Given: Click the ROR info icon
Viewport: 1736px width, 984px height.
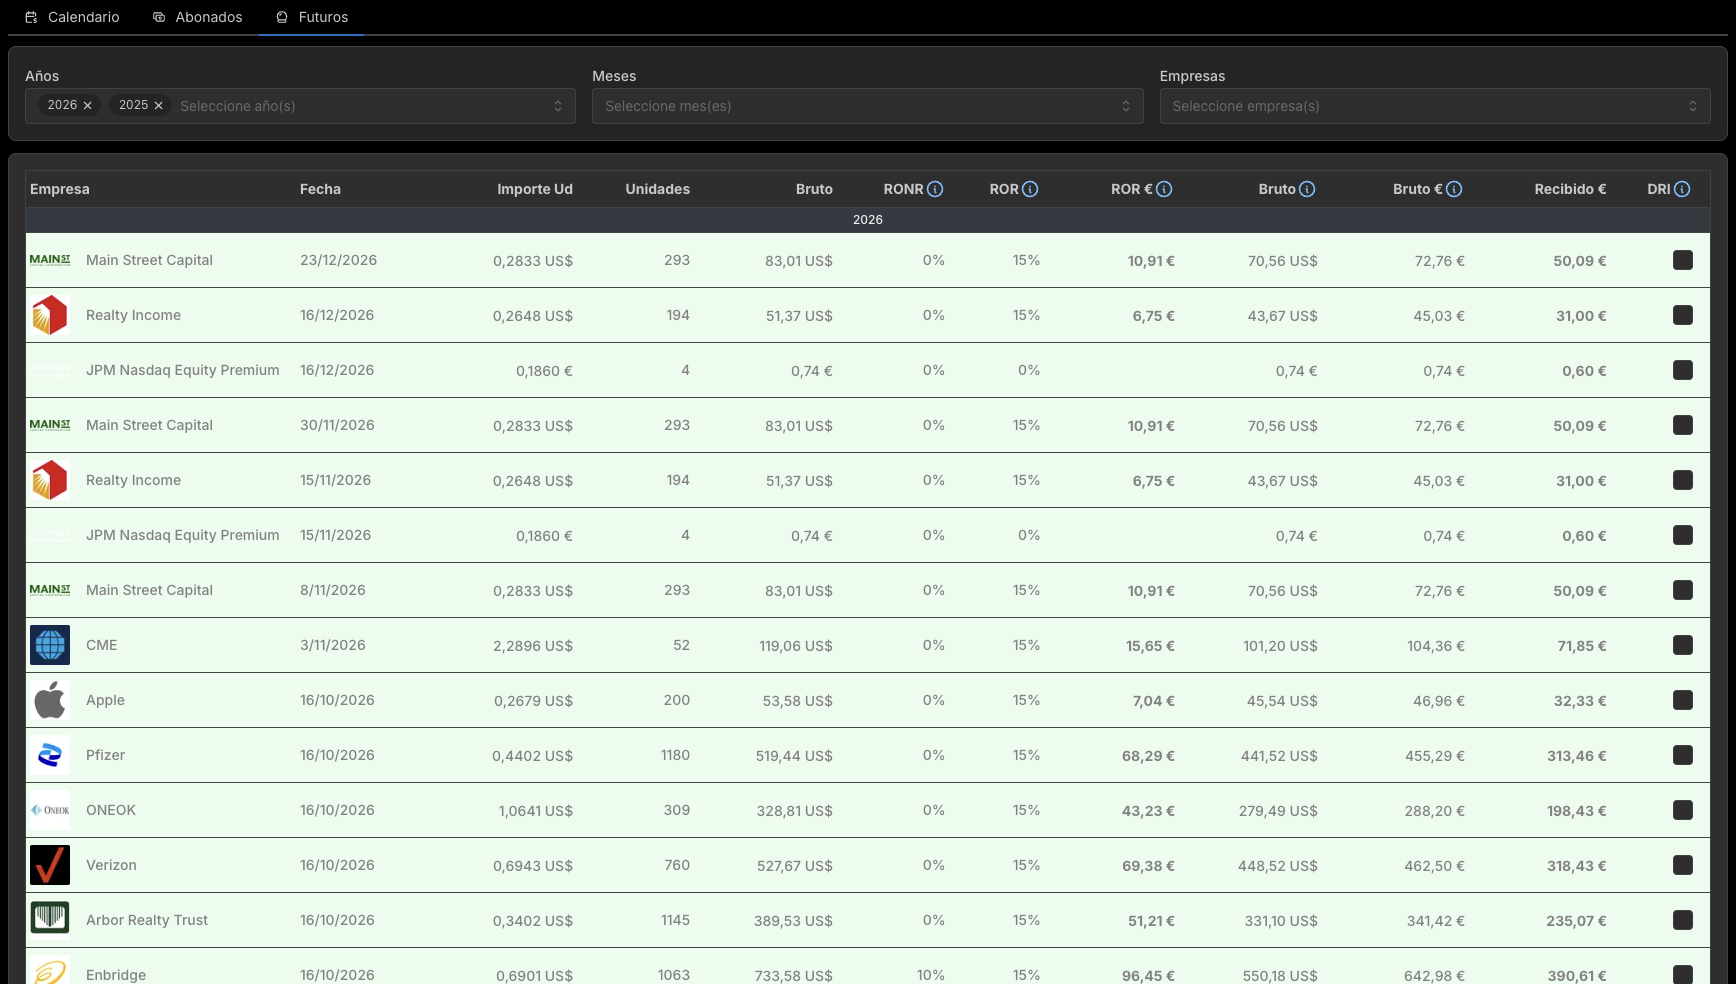Looking at the screenshot, I should (1030, 189).
